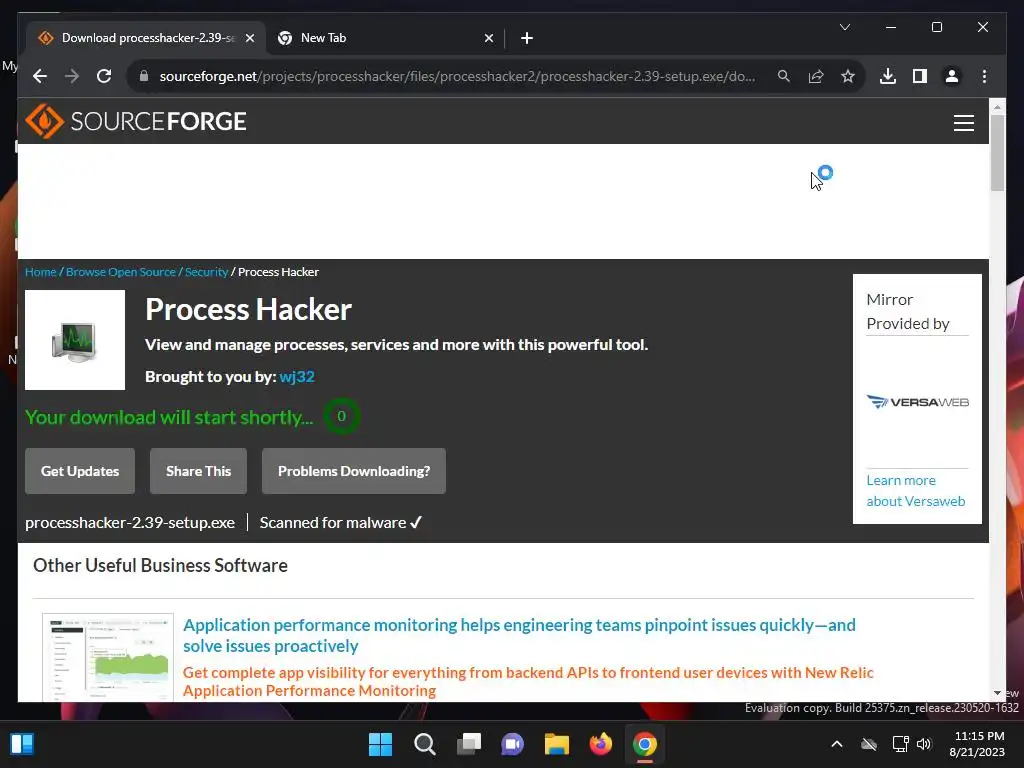Viewport: 1024px width, 768px height.
Task: Open Windows taskbar search
Action: click(x=424, y=744)
